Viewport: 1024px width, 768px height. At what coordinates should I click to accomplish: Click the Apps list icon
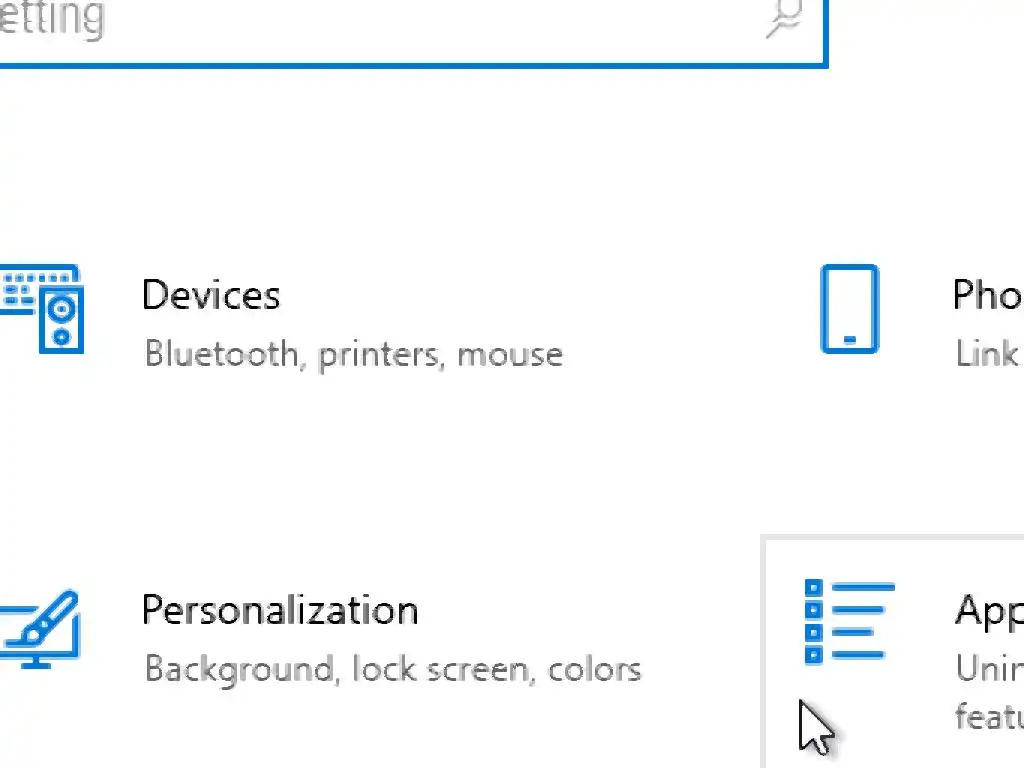pyautogui.click(x=848, y=622)
